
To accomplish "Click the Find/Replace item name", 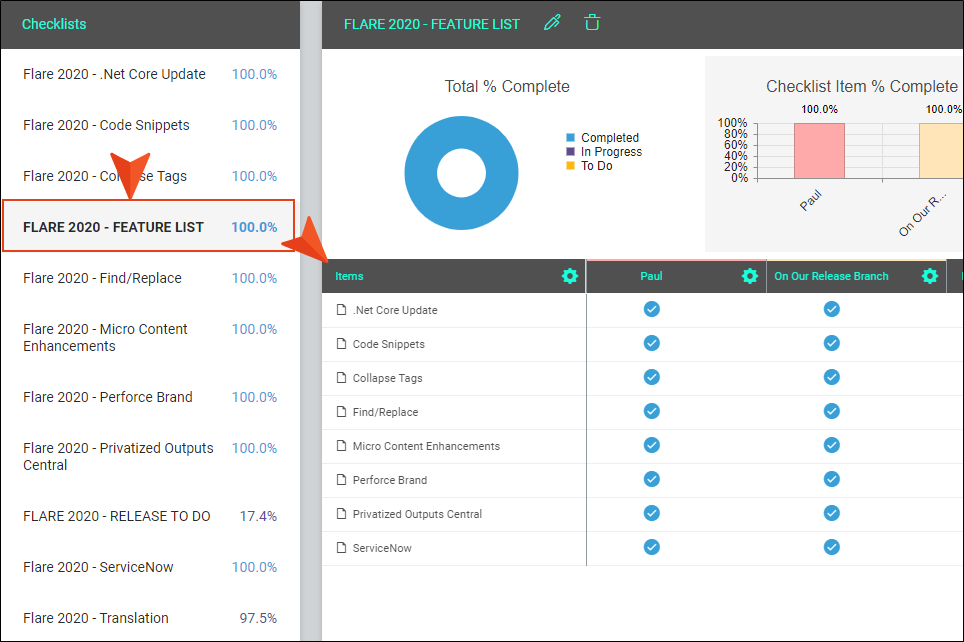I will [x=385, y=412].
